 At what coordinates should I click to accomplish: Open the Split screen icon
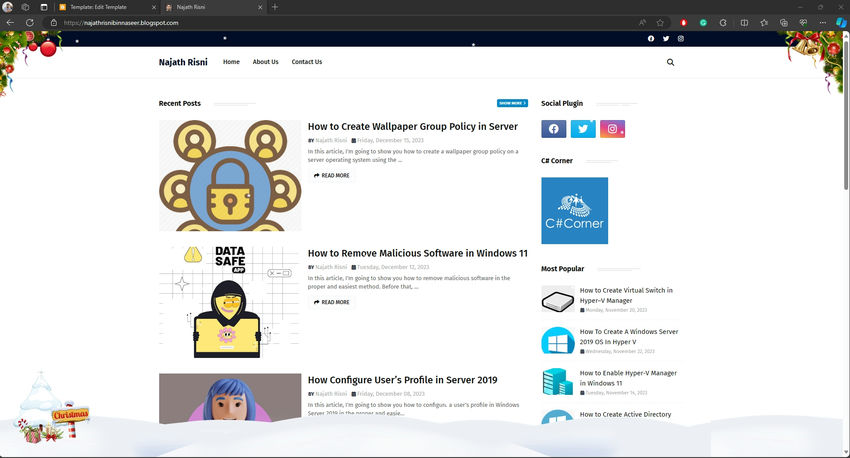tap(744, 23)
